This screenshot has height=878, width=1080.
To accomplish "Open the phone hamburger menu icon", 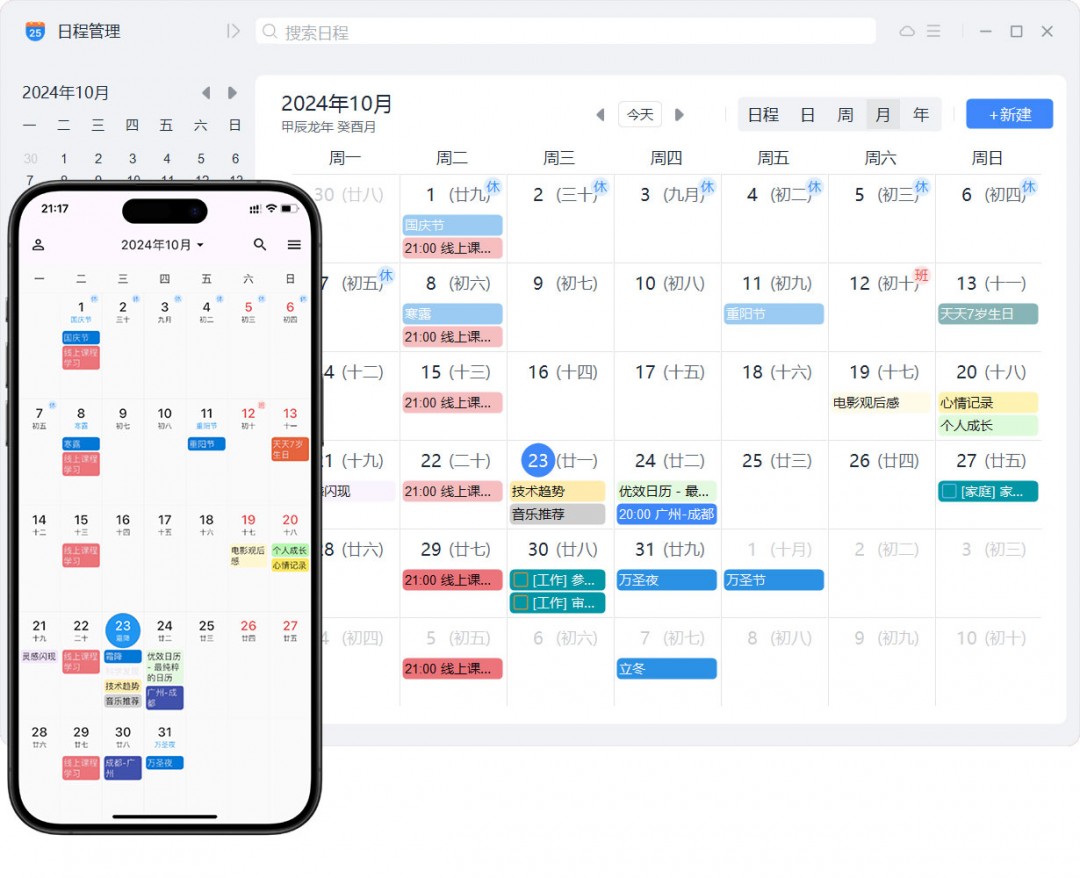I will 294,244.
